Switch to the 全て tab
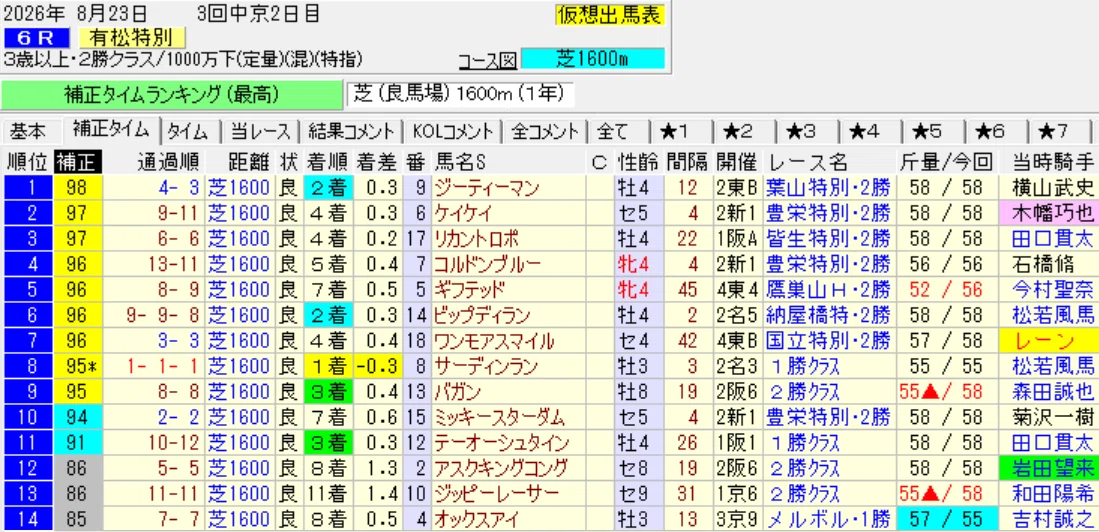 (612, 131)
